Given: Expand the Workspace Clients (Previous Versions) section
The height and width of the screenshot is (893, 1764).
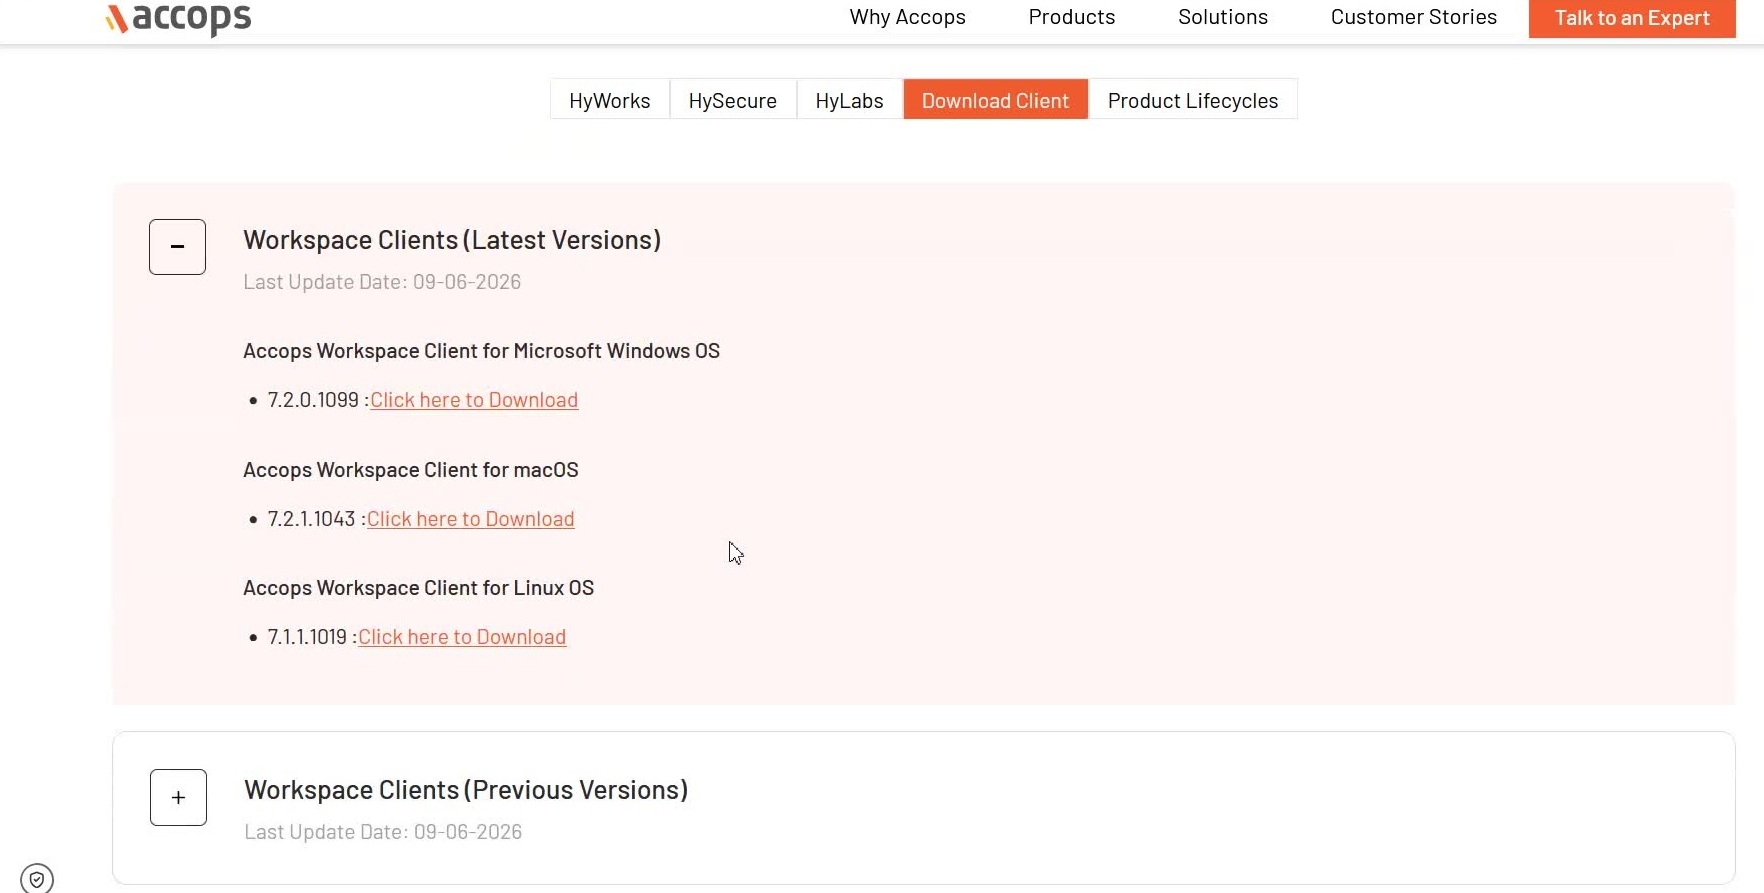Looking at the screenshot, I should [178, 797].
